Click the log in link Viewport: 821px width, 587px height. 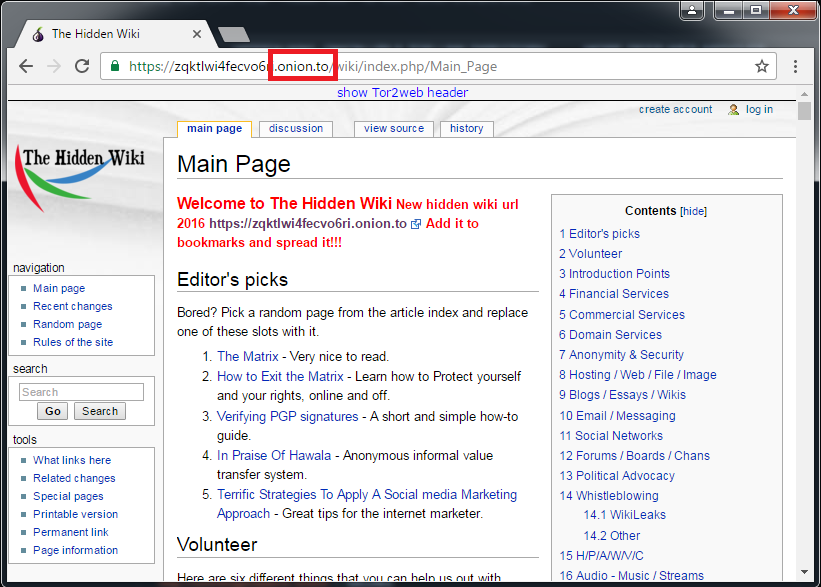pos(759,109)
